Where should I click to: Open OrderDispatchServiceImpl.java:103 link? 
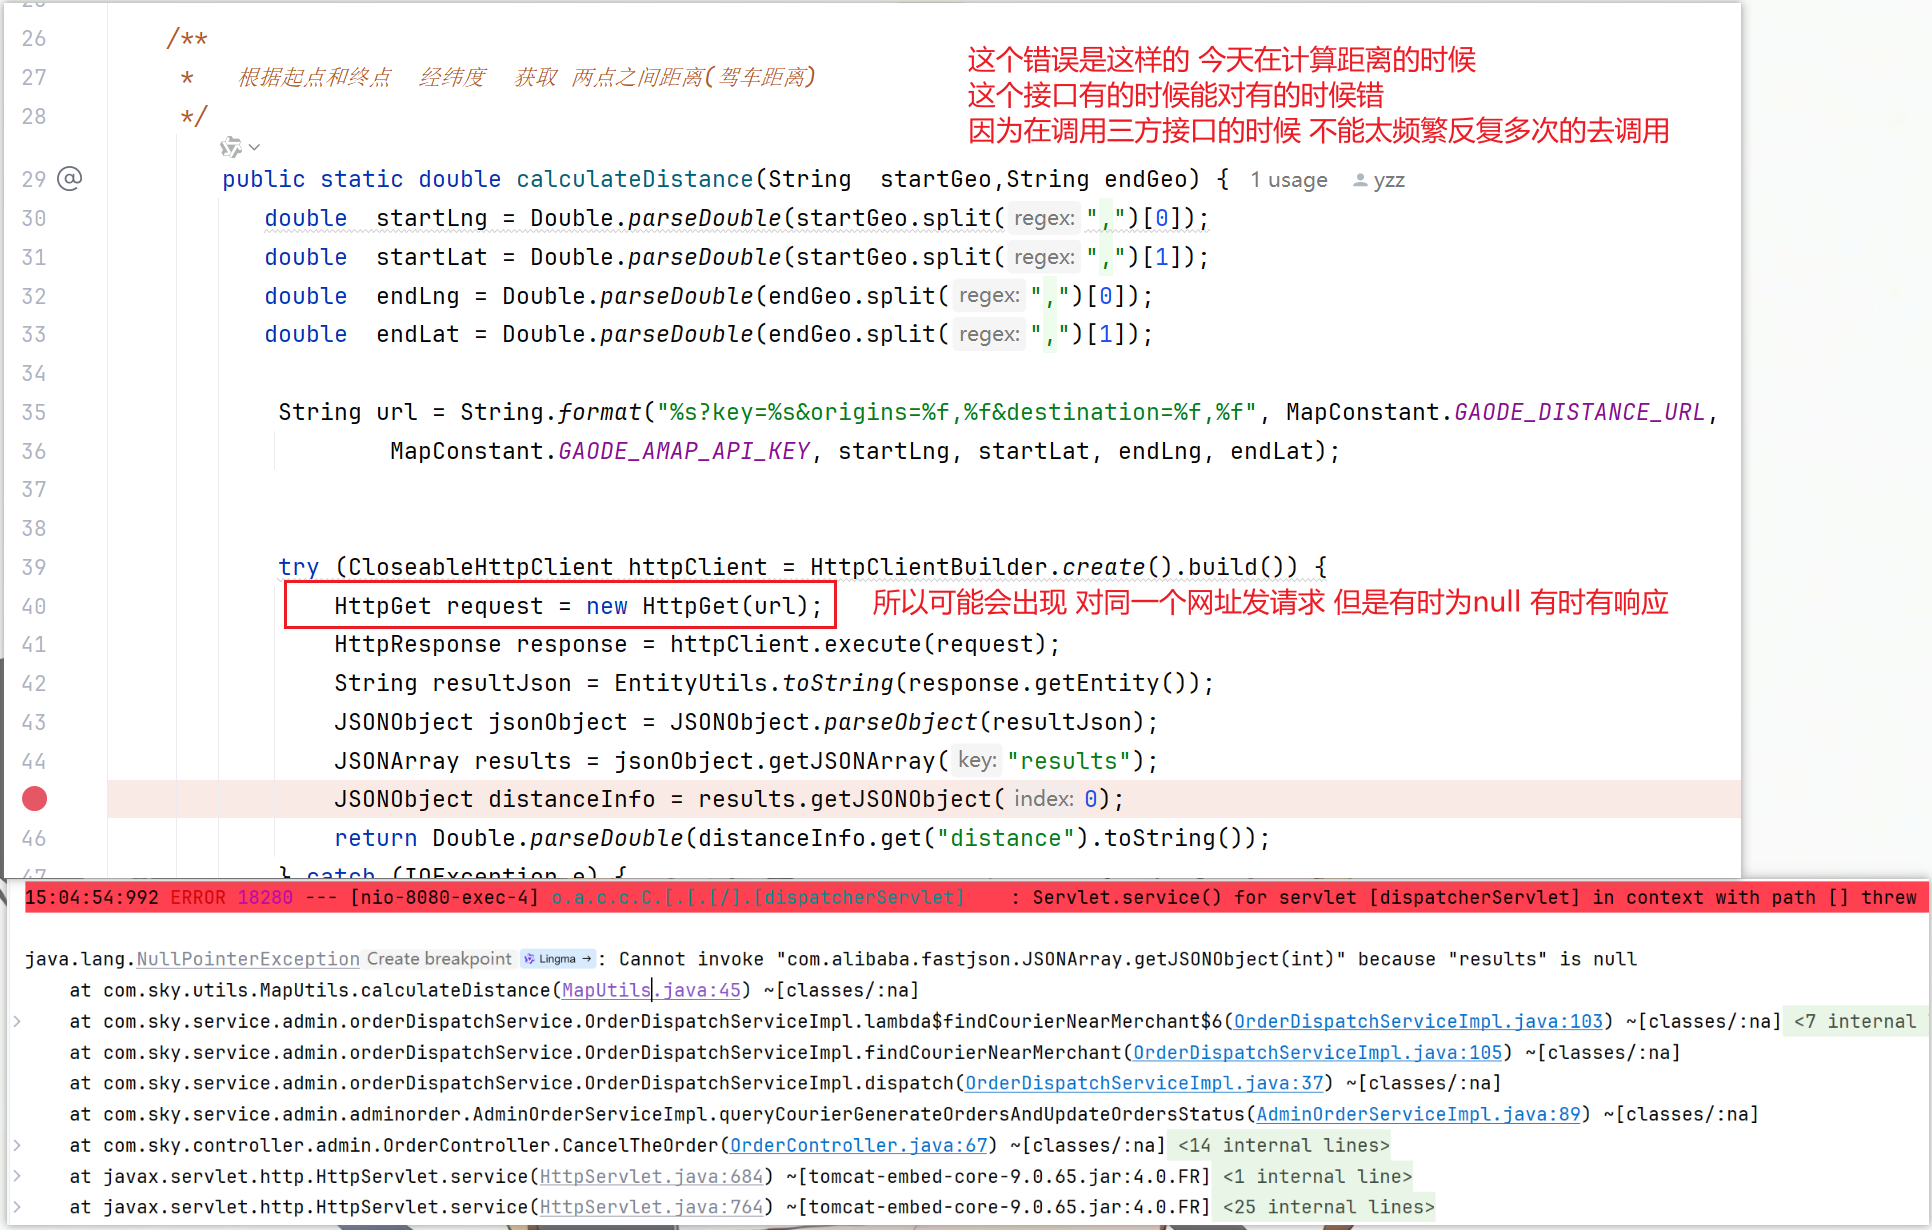coord(1417,1021)
